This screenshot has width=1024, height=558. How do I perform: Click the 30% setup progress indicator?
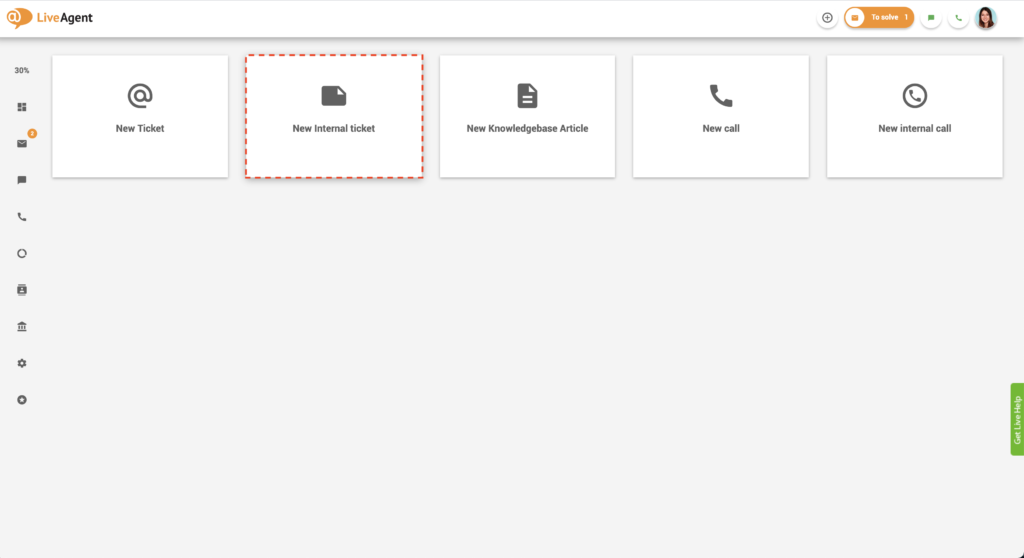pyautogui.click(x=22, y=71)
